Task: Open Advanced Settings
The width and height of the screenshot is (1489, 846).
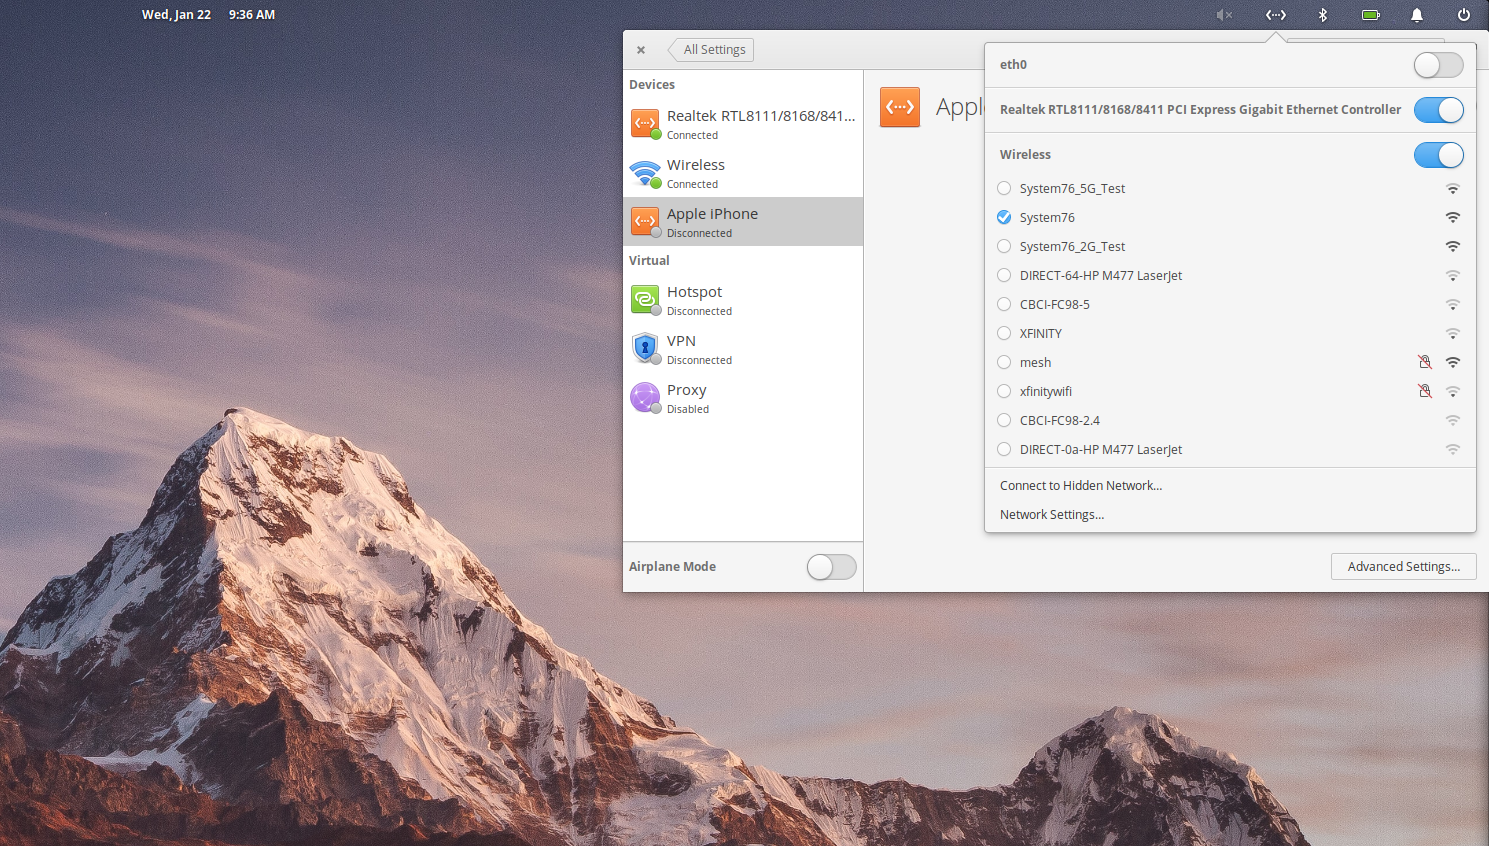Action: click(x=1403, y=566)
